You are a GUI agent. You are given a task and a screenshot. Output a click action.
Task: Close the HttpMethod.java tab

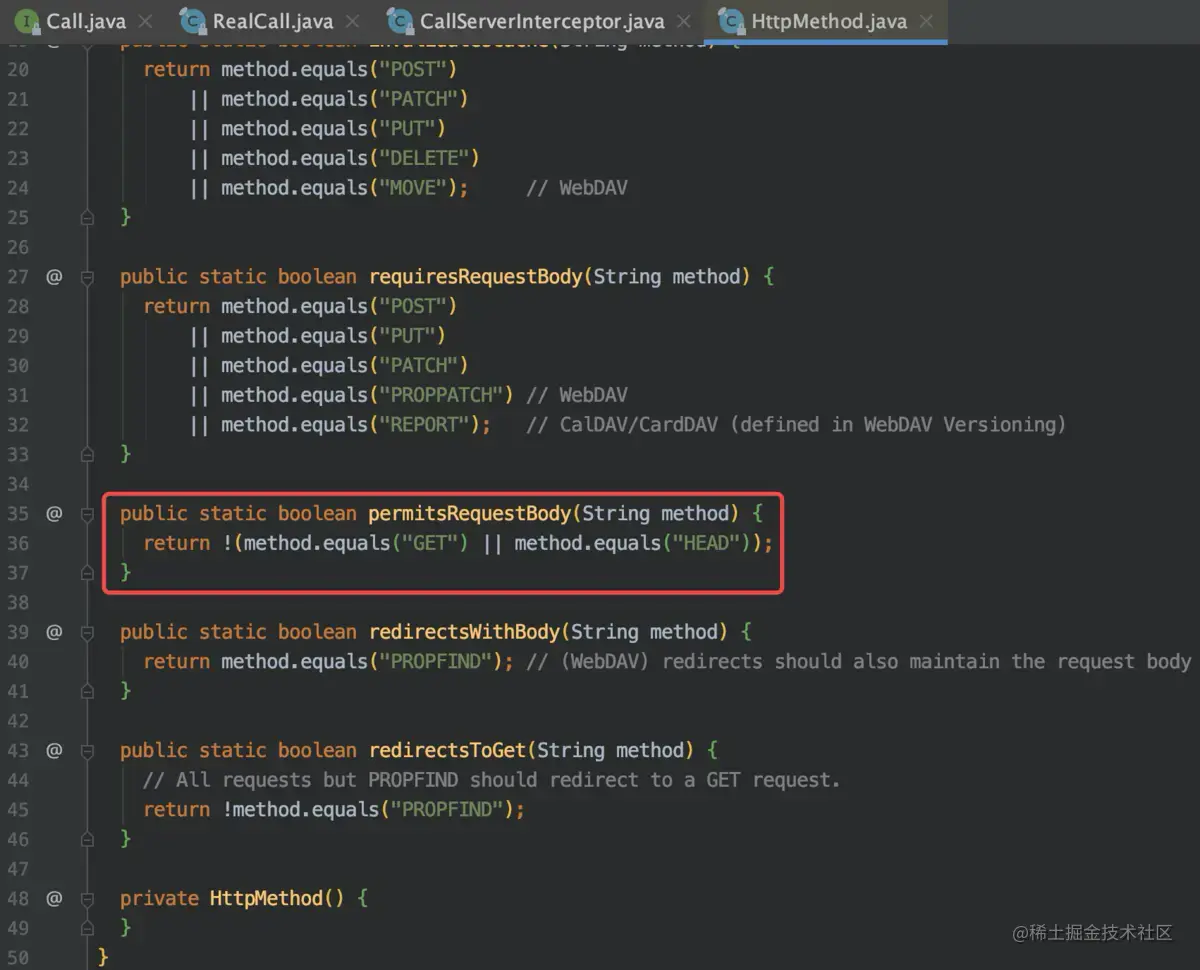(926, 21)
